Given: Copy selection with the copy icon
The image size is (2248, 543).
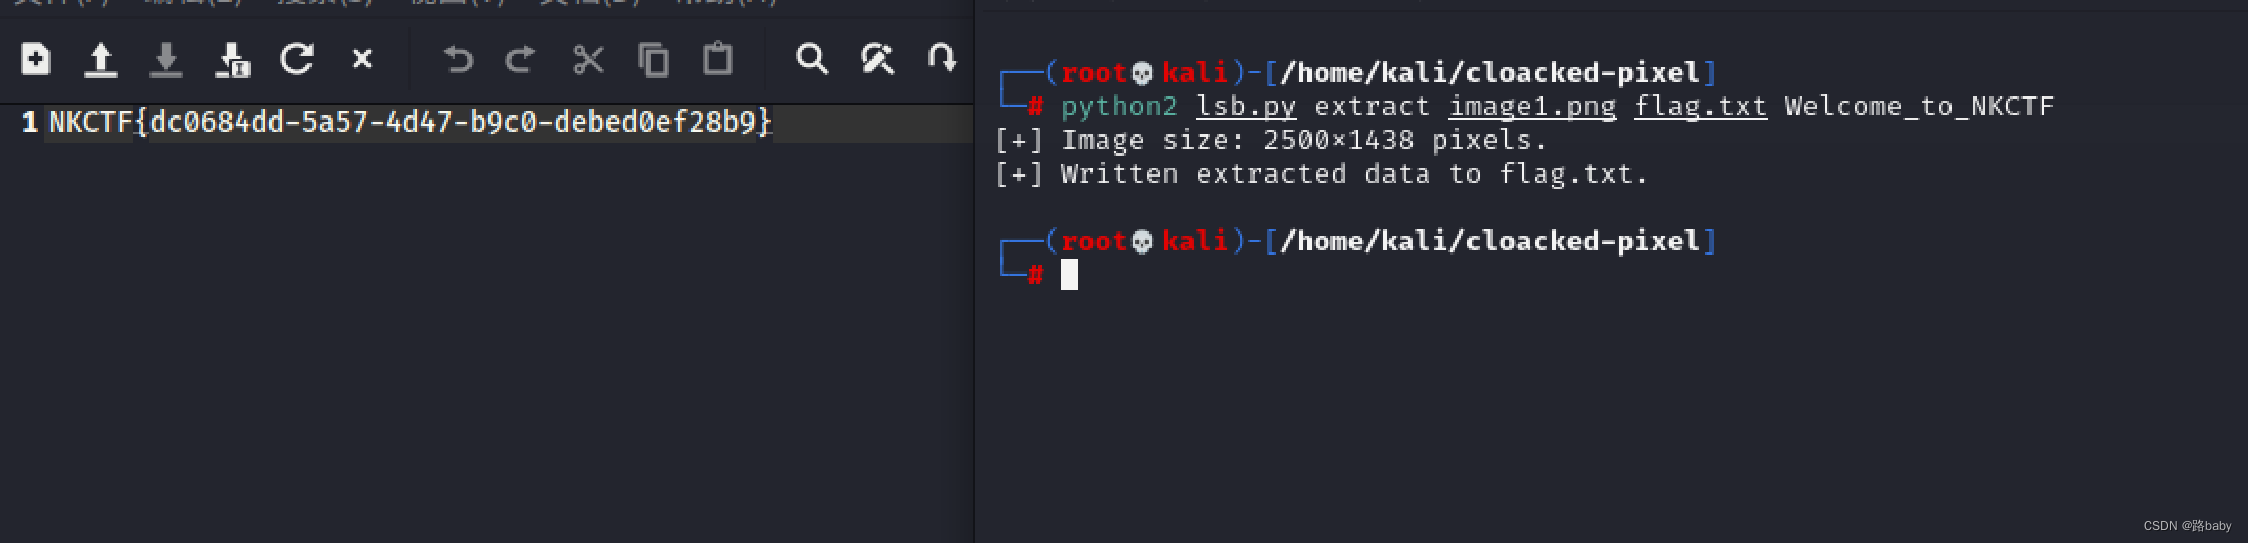Looking at the screenshot, I should 653,60.
